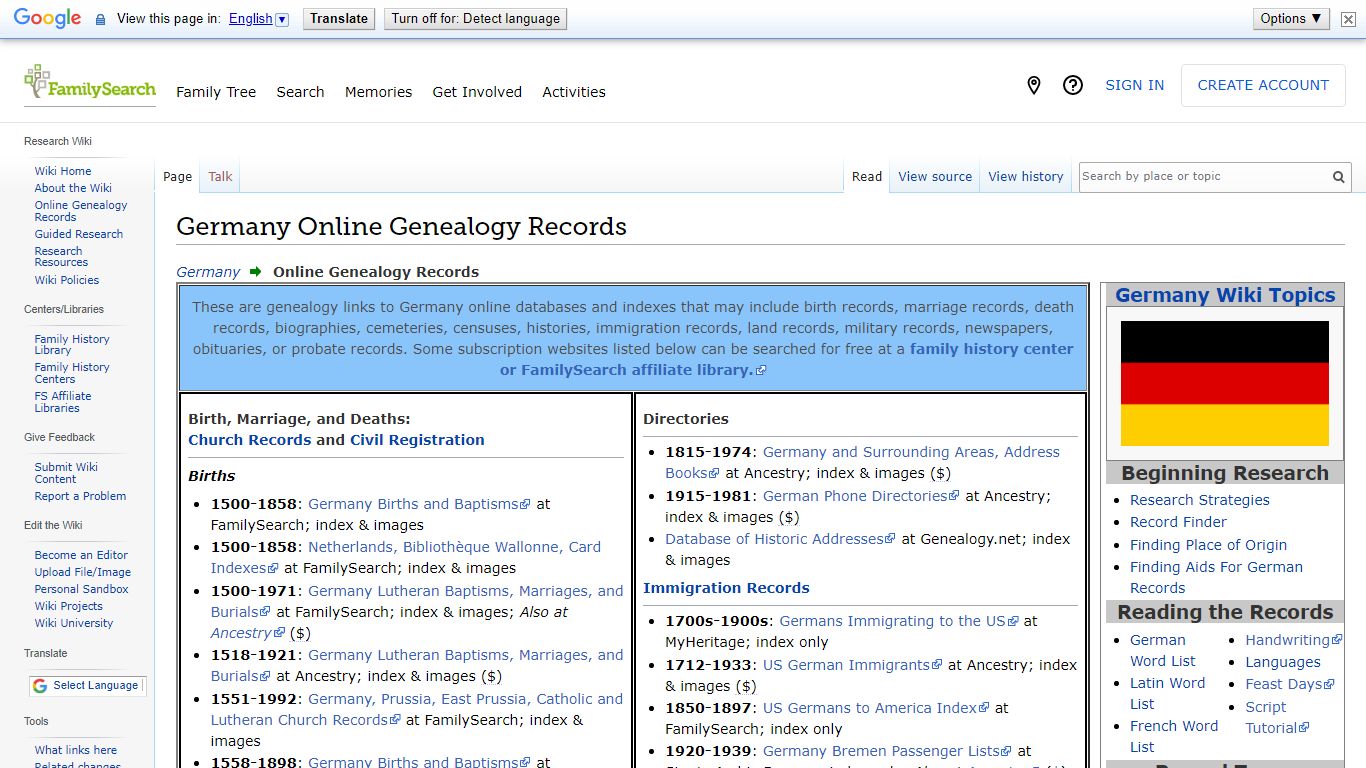The height and width of the screenshot is (768, 1366).
Task: Click the help question mark icon
Action: point(1073,86)
